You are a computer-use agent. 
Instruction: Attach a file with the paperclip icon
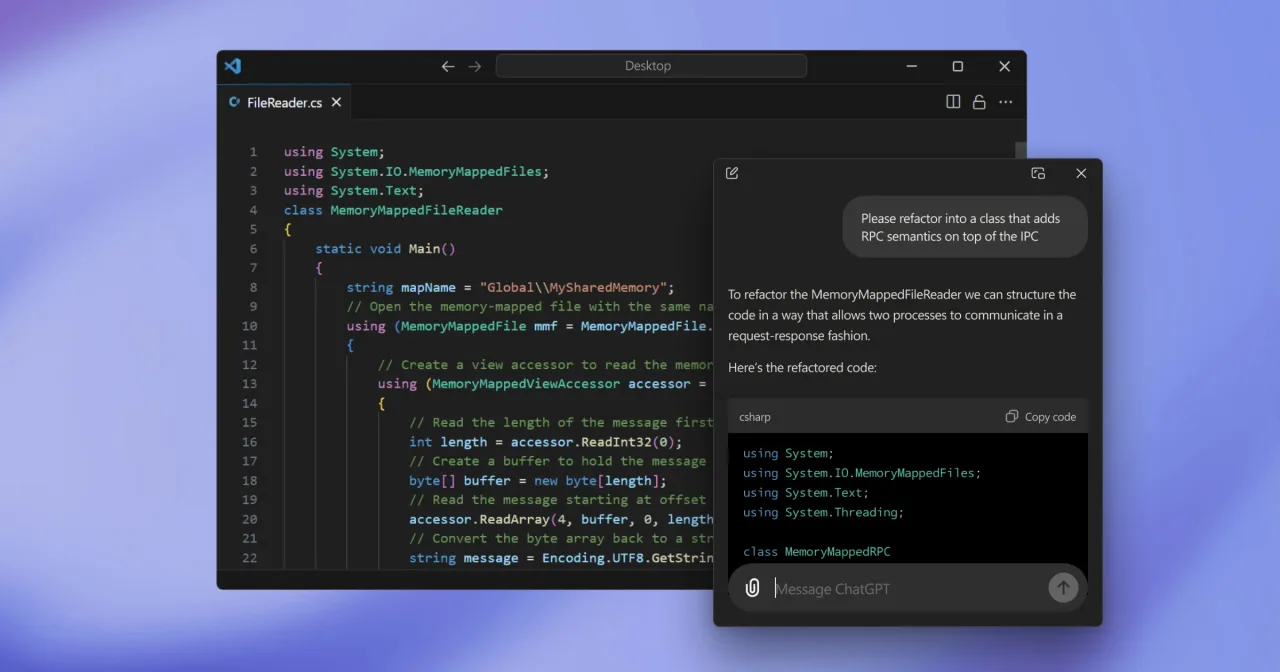point(752,588)
